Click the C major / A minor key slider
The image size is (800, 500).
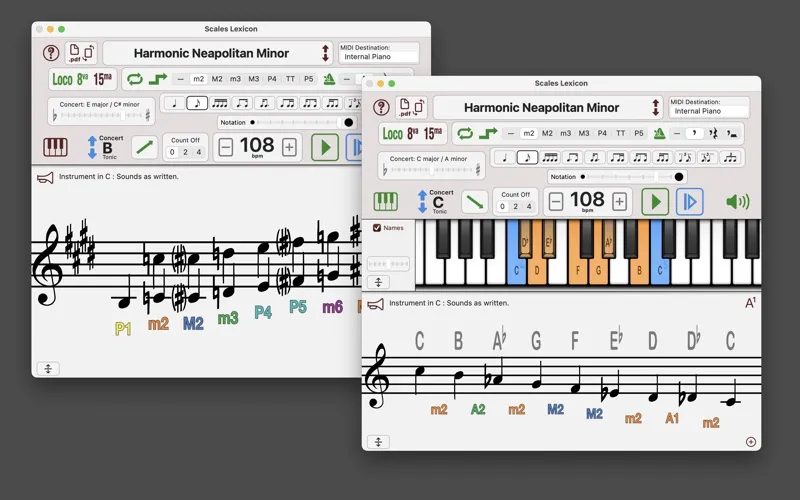coord(431,170)
